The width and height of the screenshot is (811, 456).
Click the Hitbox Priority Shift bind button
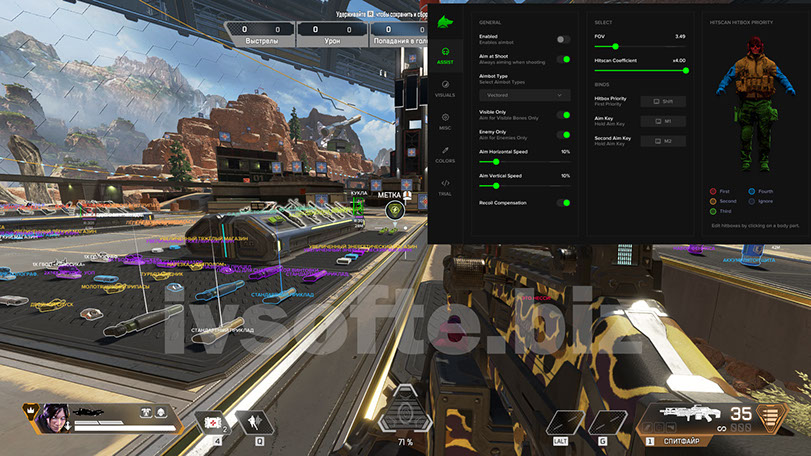[663, 101]
